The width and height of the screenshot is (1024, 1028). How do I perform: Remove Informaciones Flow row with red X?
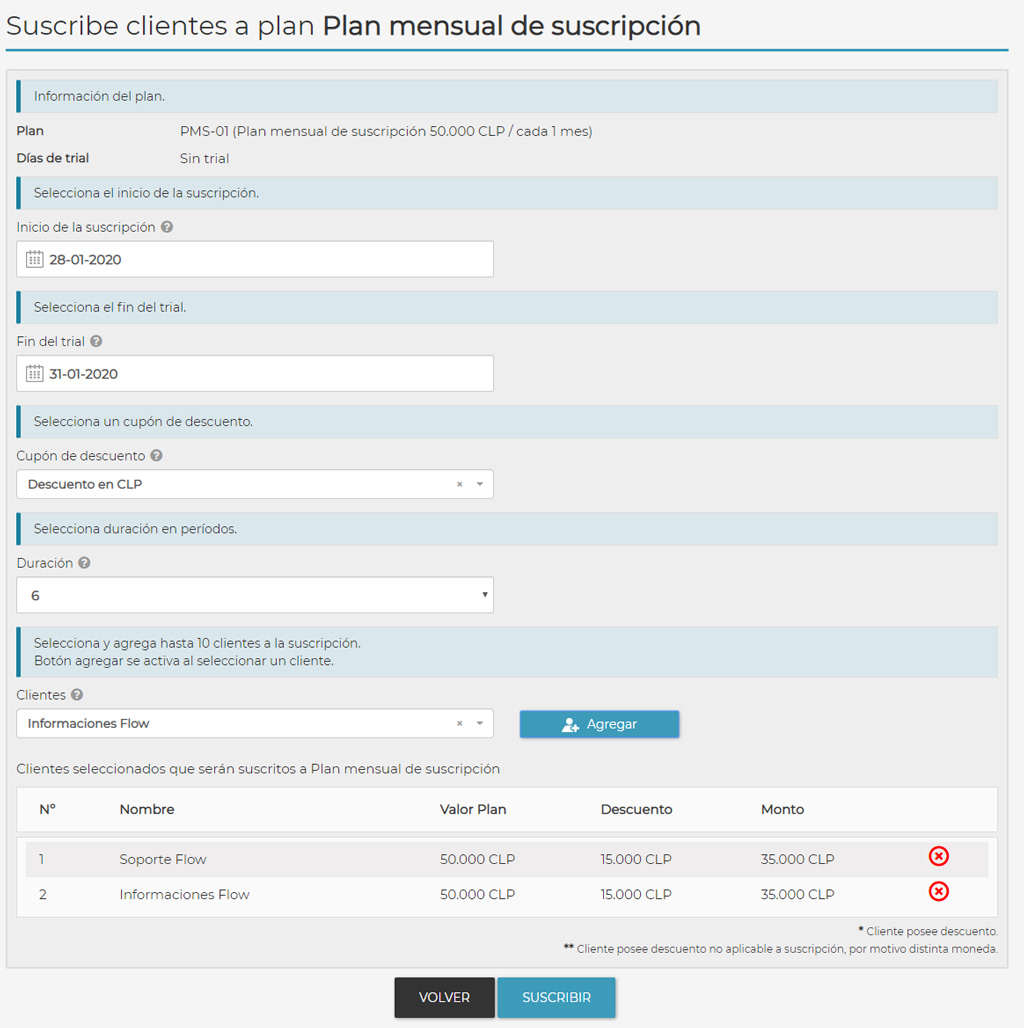point(939,892)
